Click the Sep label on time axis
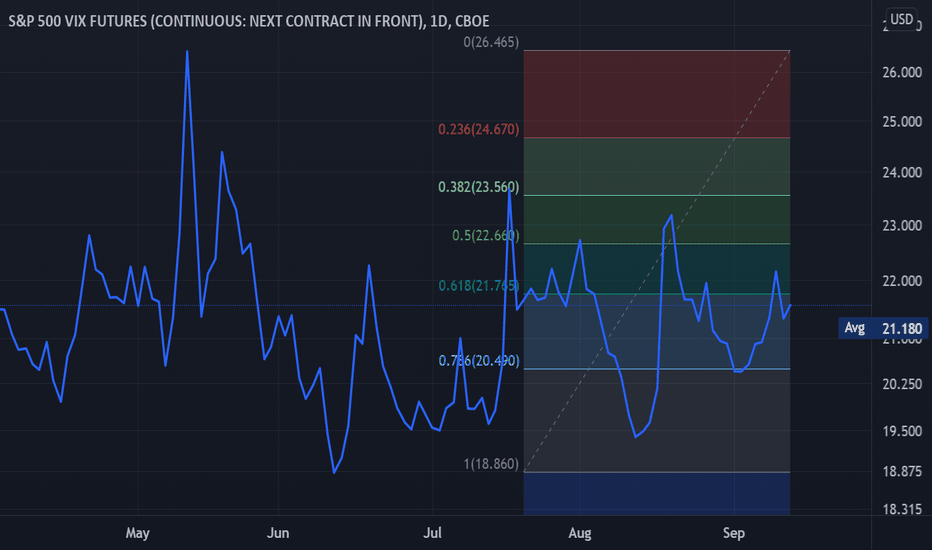Viewport: 932px width, 550px height. click(733, 533)
